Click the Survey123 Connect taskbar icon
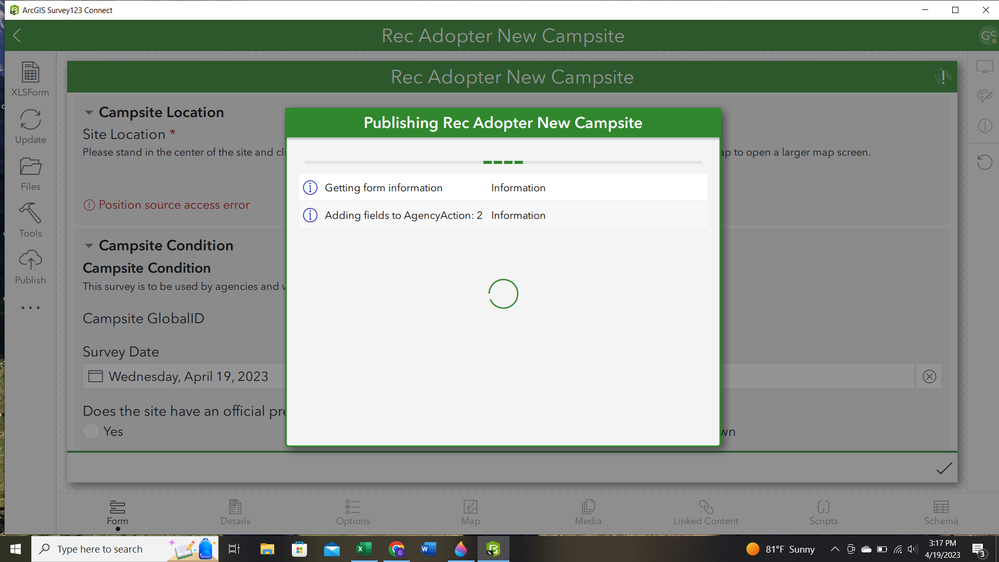The image size is (999, 562). 493,549
